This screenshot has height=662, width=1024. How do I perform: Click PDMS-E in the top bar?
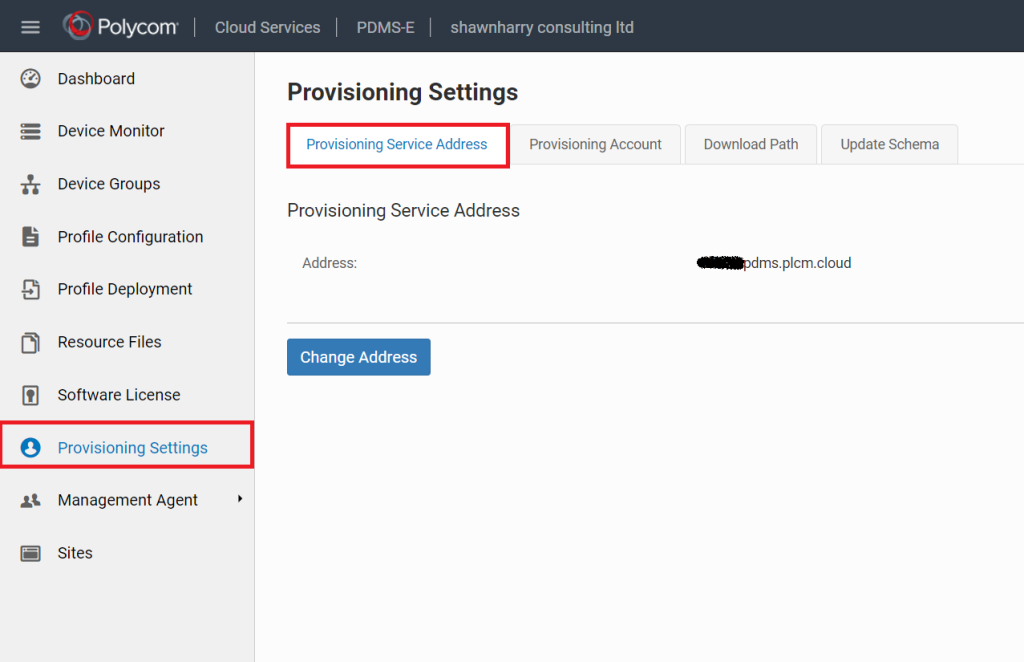(x=385, y=27)
